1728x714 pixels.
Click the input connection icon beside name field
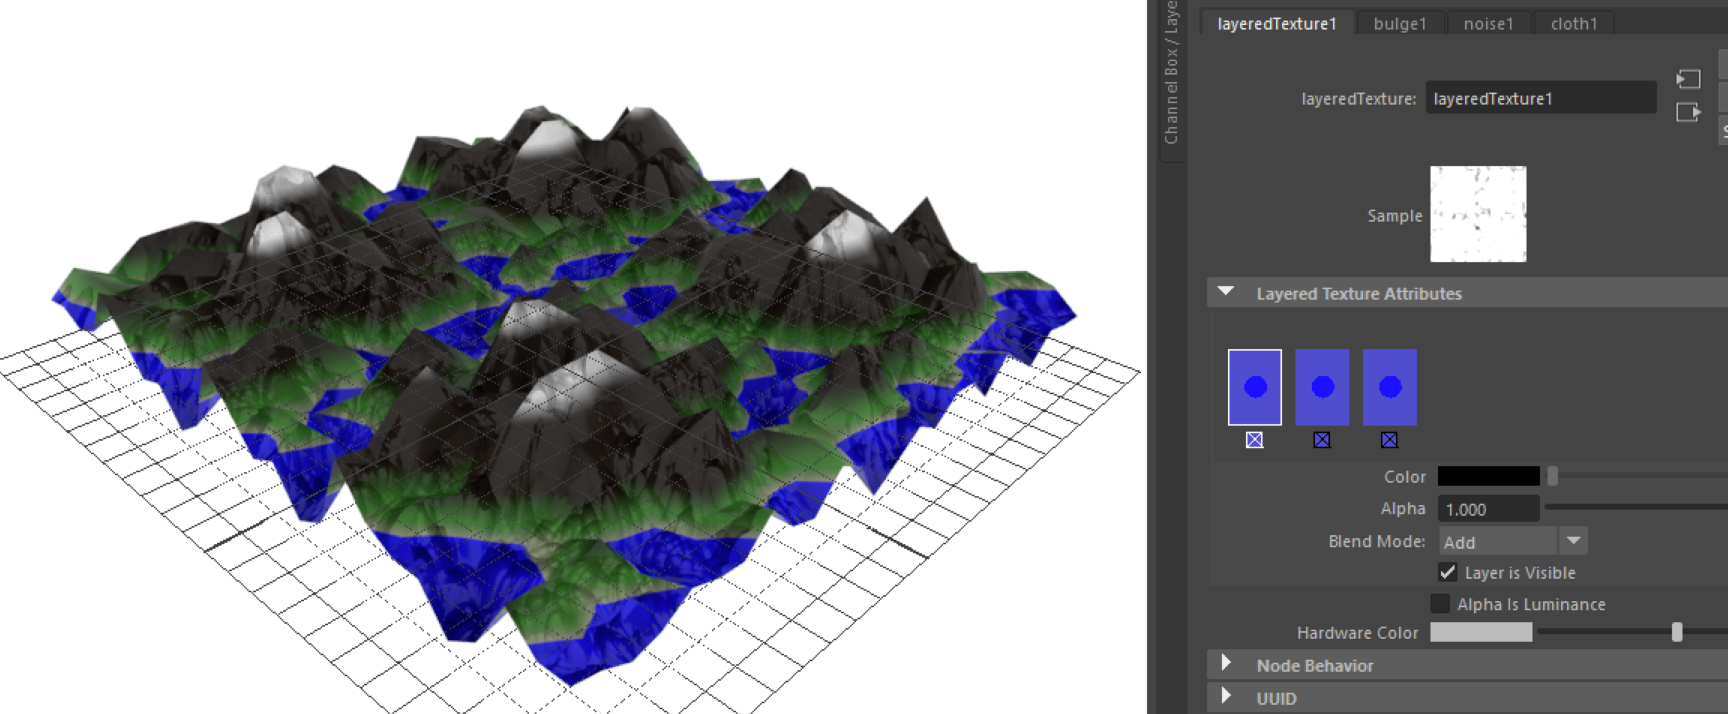coord(1688,79)
